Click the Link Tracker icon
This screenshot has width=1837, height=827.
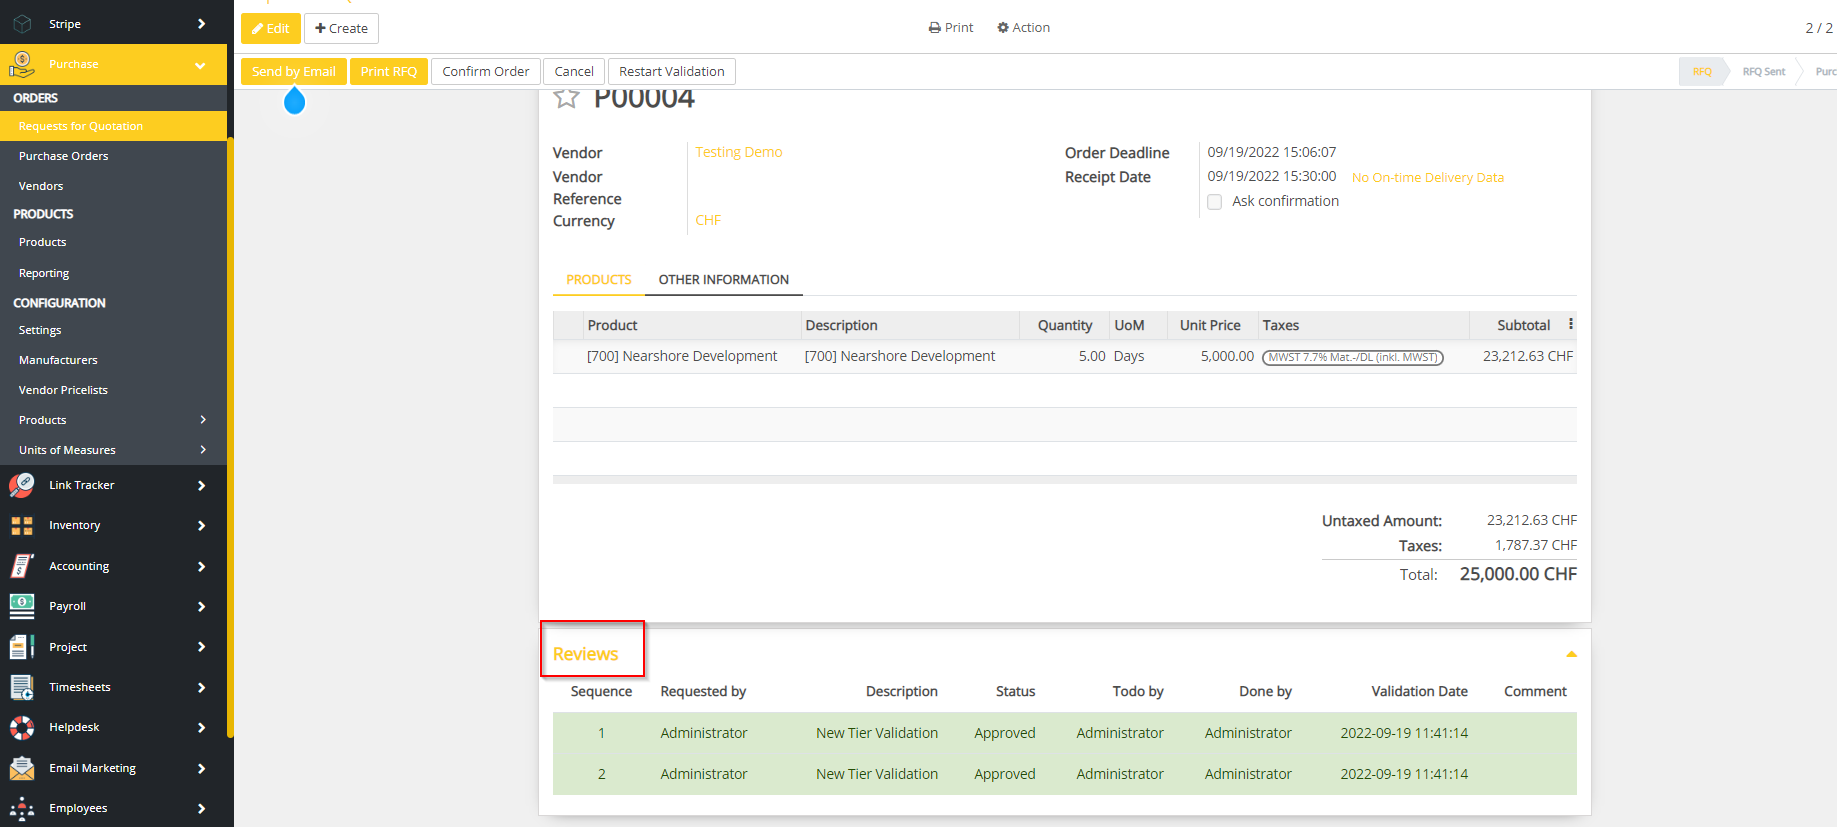pos(22,485)
